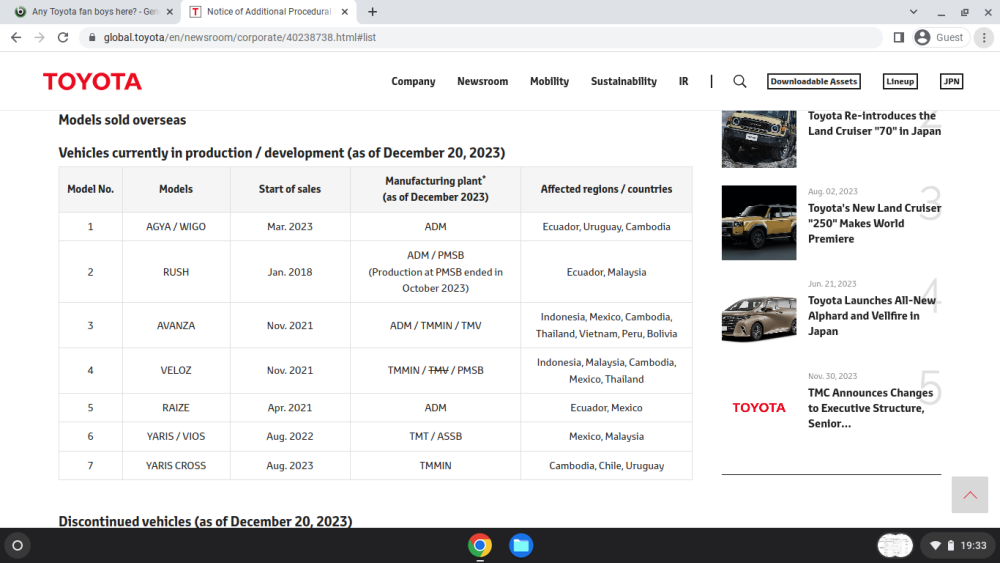The image size is (1000, 563).
Task: Open the Guest profile button
Action: pyautogui.click(x=941, y=38)
